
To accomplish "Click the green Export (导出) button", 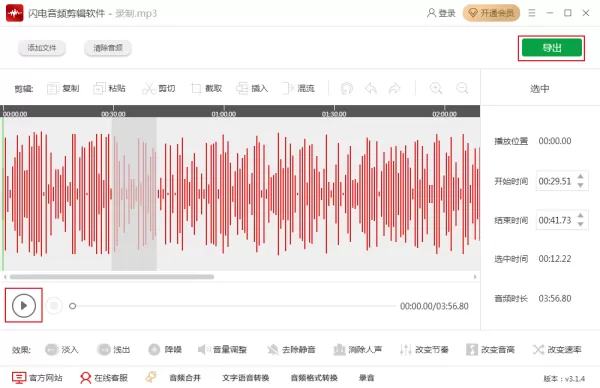I will point(551,48).
